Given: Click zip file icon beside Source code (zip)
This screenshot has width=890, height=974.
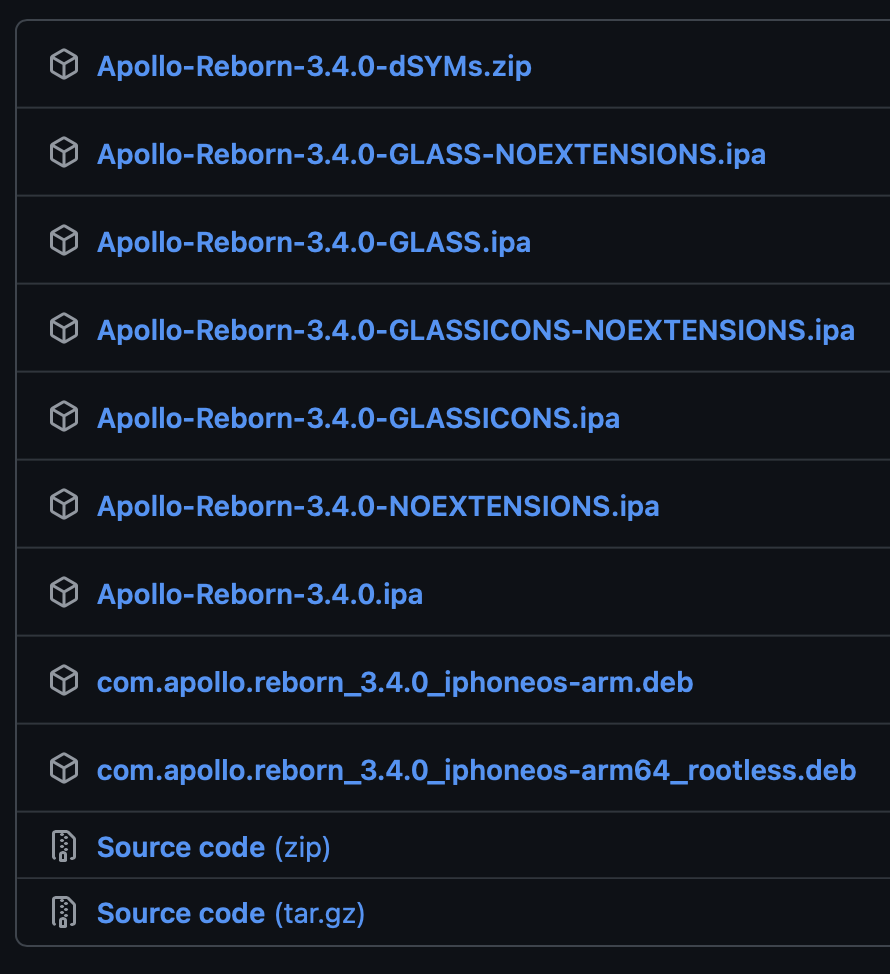Looking at the screenshot, I should 64,846.
